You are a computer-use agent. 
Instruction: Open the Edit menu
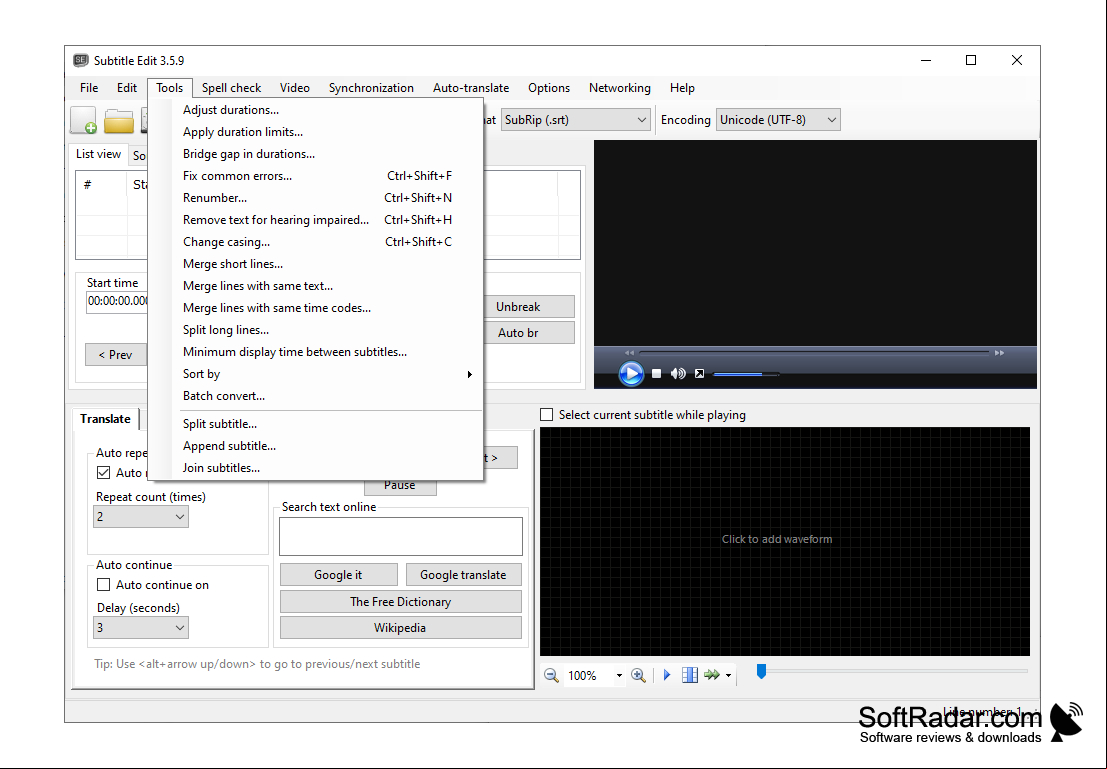(127, 88)
